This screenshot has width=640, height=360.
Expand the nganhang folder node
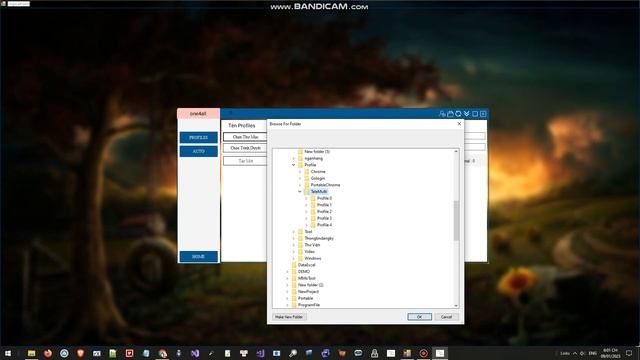pos(293,158)
